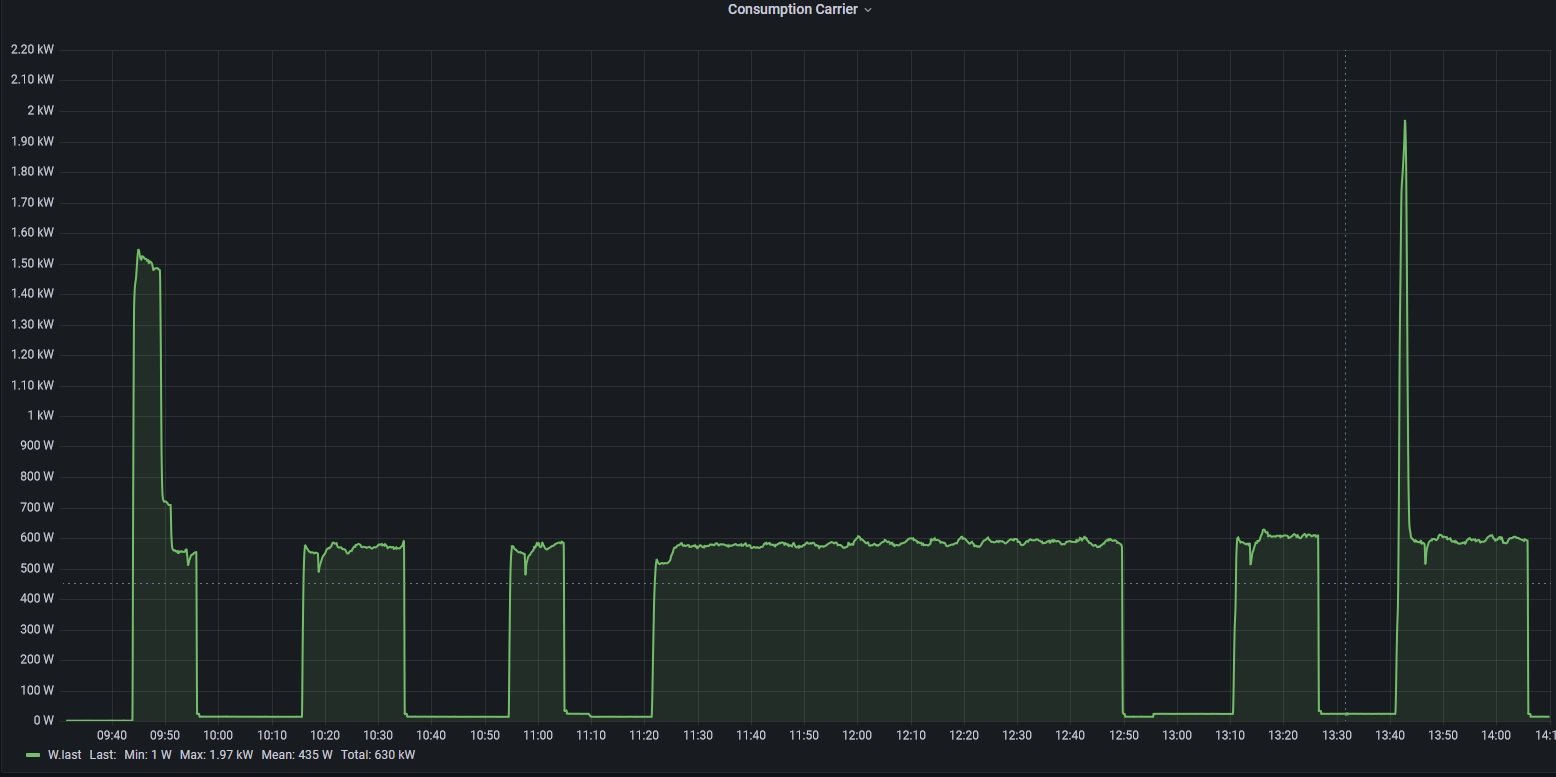1556x777 pixels.
Task: Click the tip of the 1.97 kW spike
Action: 1405,121
